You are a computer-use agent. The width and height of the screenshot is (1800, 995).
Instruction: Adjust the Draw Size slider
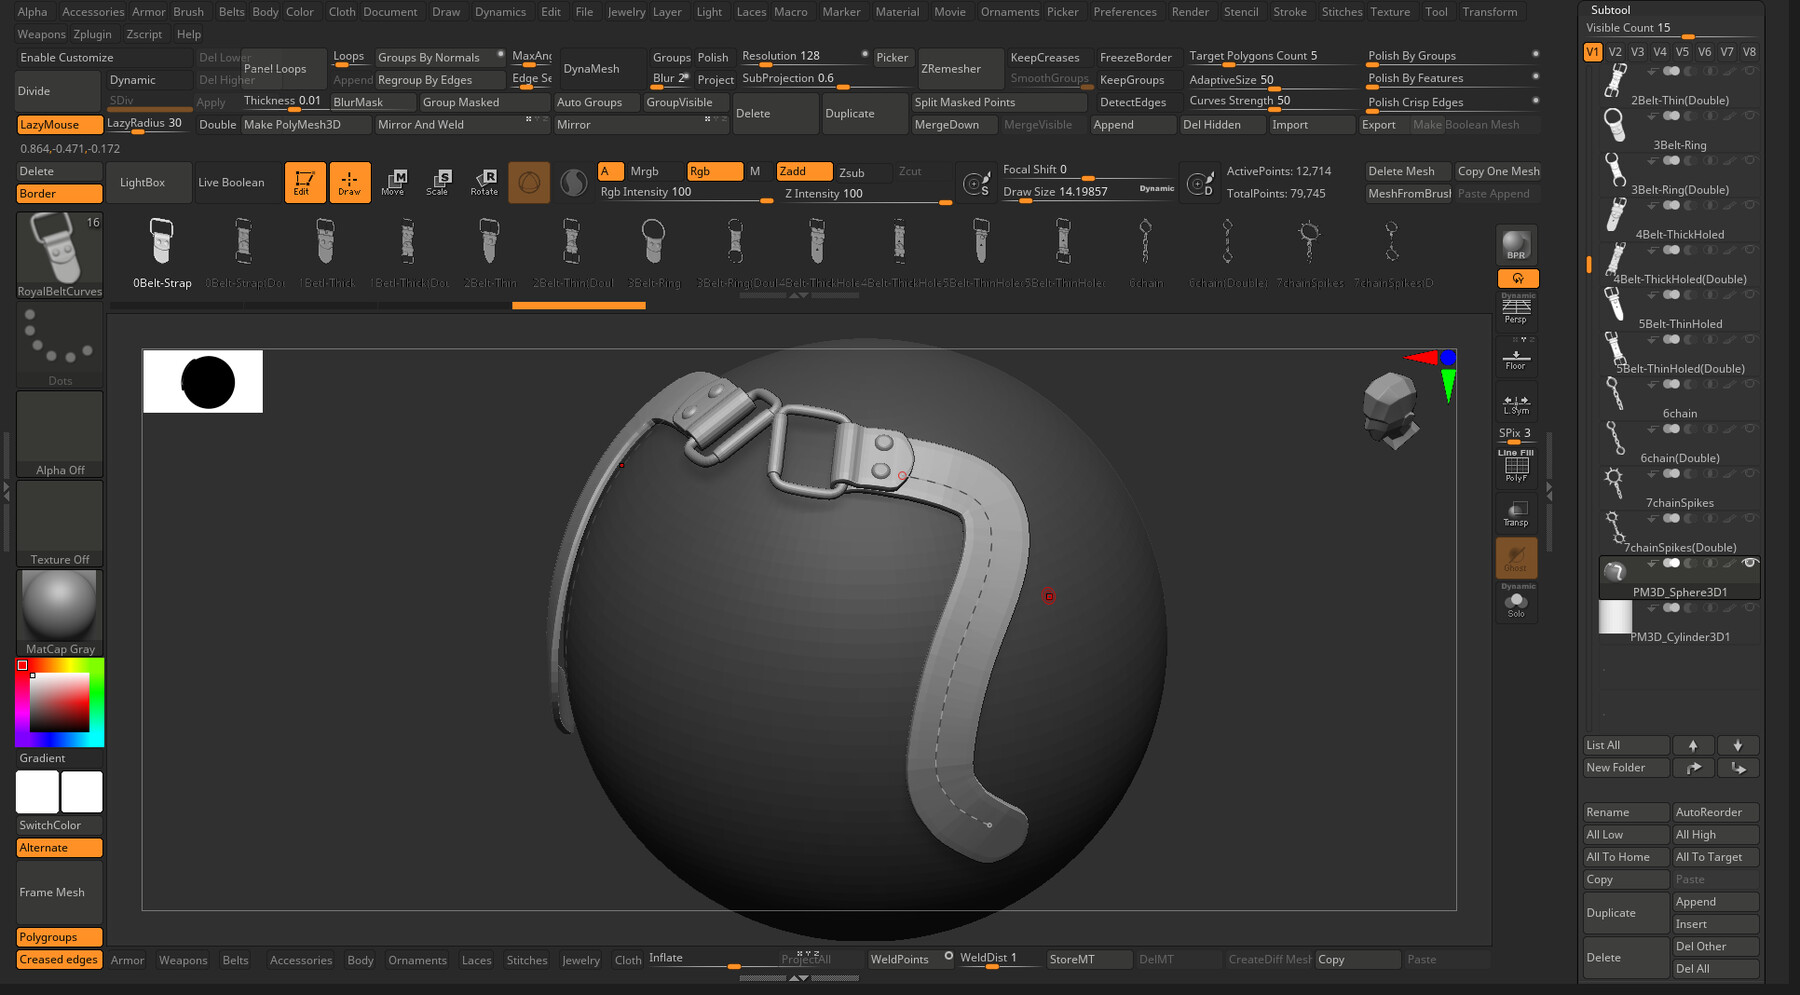(1088, 192)
